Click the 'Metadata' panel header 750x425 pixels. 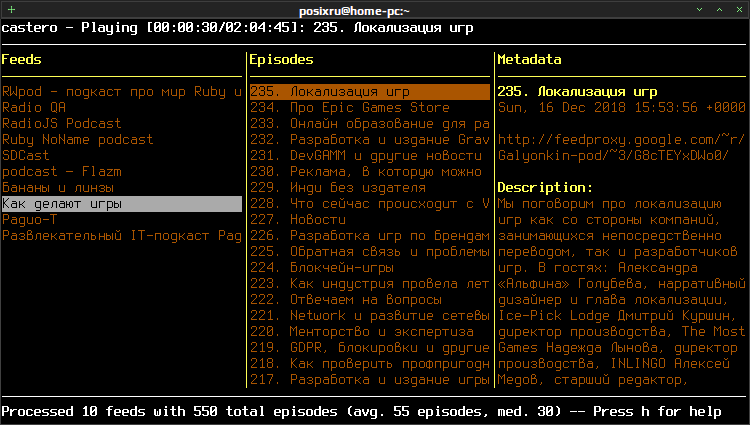pos(529,60)
